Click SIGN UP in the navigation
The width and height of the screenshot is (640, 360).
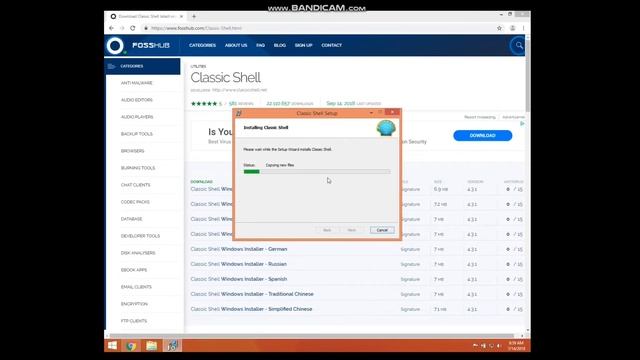pyautogui.click(x=303, y=45)
